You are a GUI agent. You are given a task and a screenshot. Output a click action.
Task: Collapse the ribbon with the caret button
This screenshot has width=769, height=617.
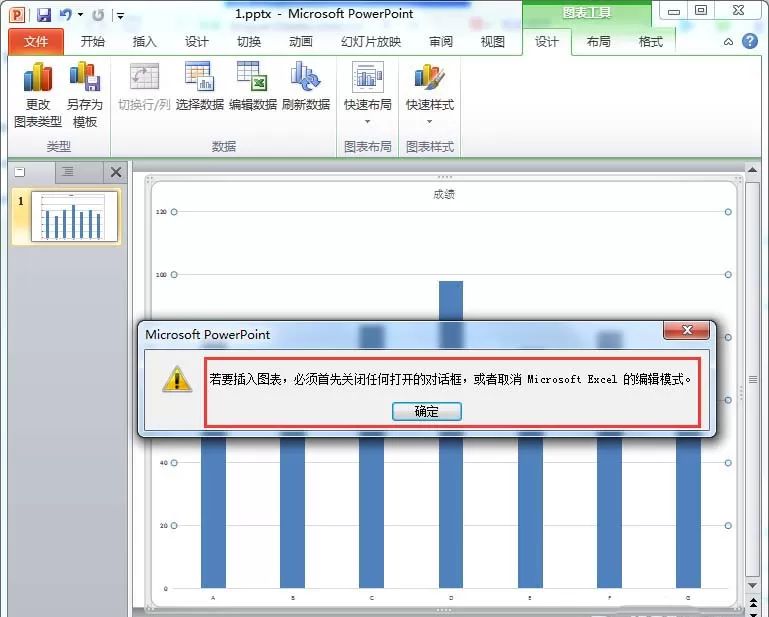[728, 42]
